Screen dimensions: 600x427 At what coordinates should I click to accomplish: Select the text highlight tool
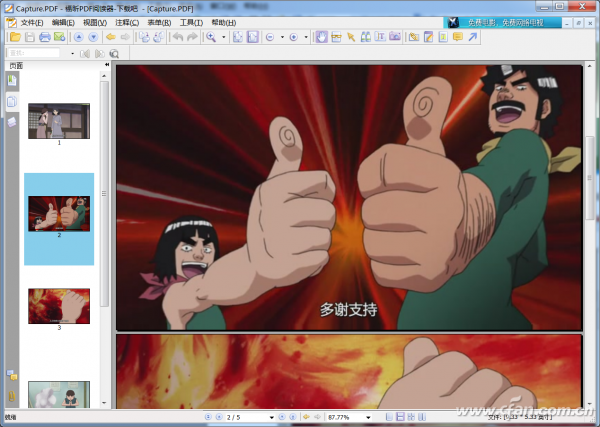443,37
